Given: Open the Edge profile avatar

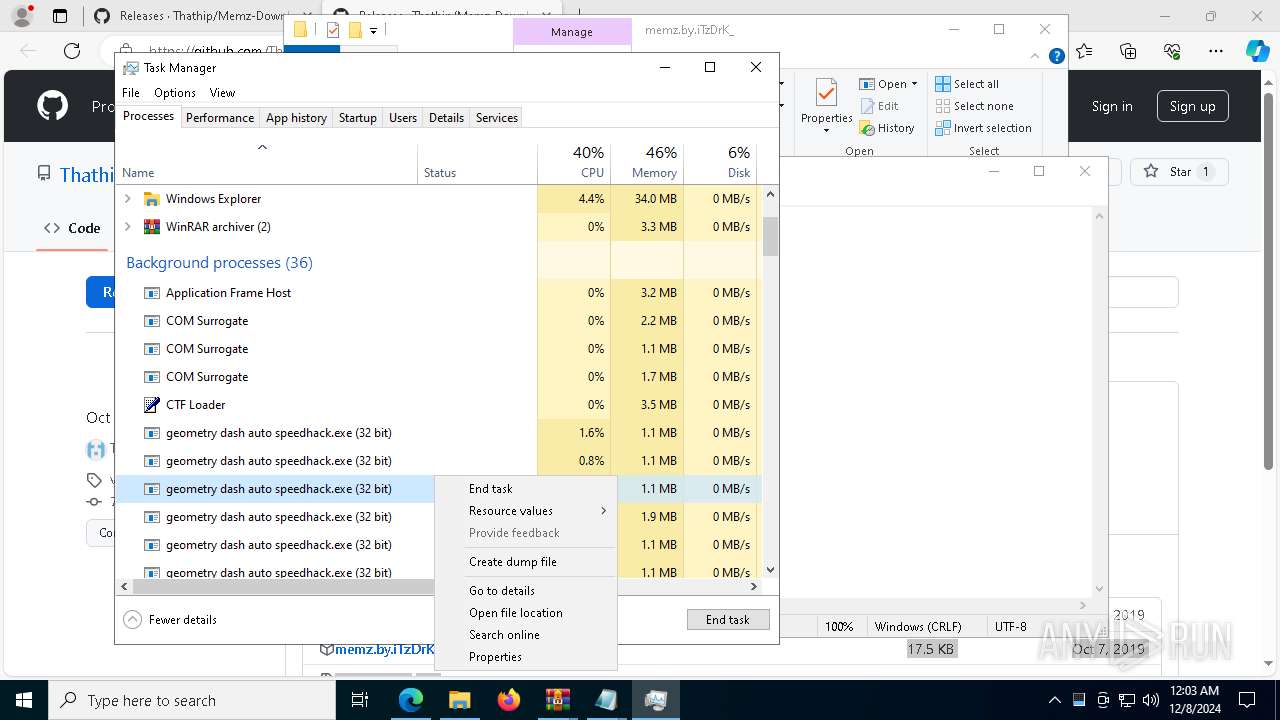Looking at the screenshot, I should pyautogui.click(x=22, y=16).
